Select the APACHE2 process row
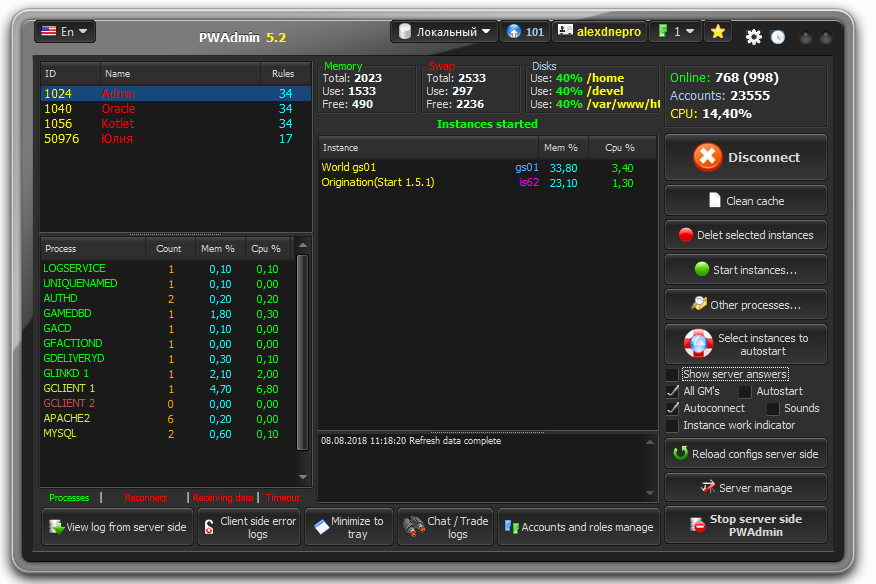876x584 pixels. point(168,419)
